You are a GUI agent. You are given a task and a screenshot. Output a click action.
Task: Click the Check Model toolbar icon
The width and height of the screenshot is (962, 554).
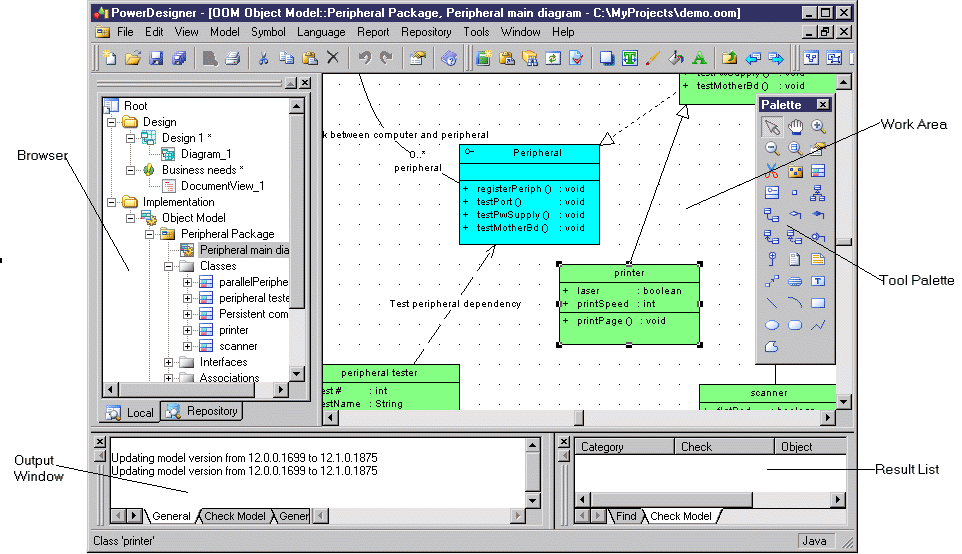576,58
